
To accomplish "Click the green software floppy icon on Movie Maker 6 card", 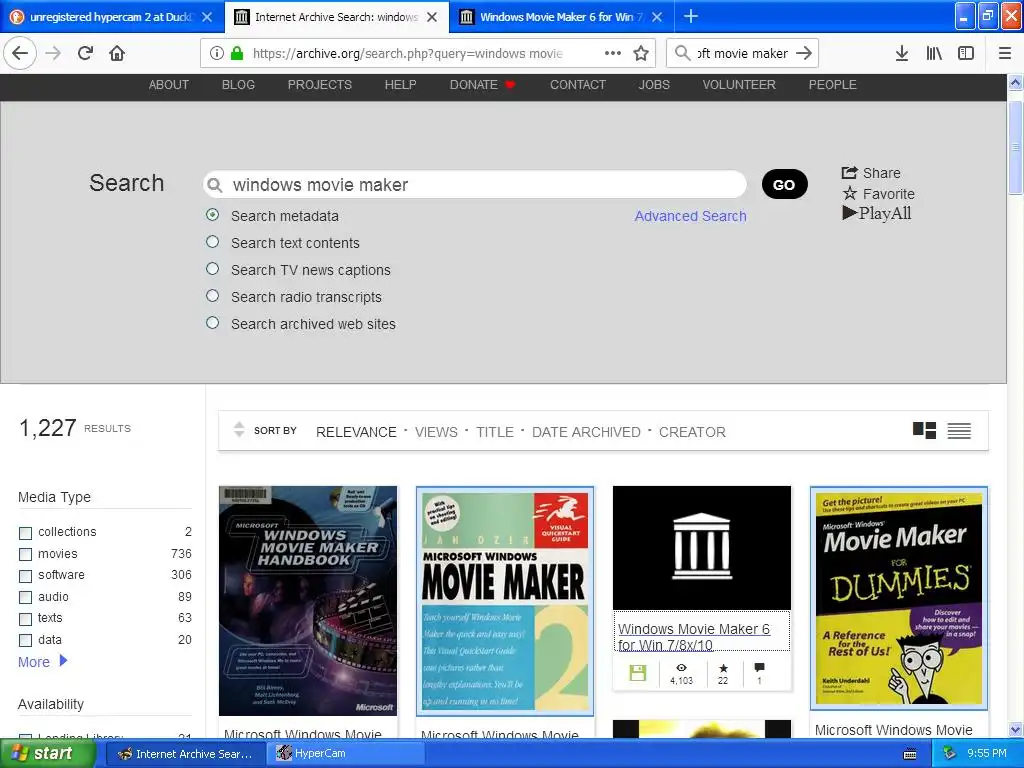I will tap(637, 673).
